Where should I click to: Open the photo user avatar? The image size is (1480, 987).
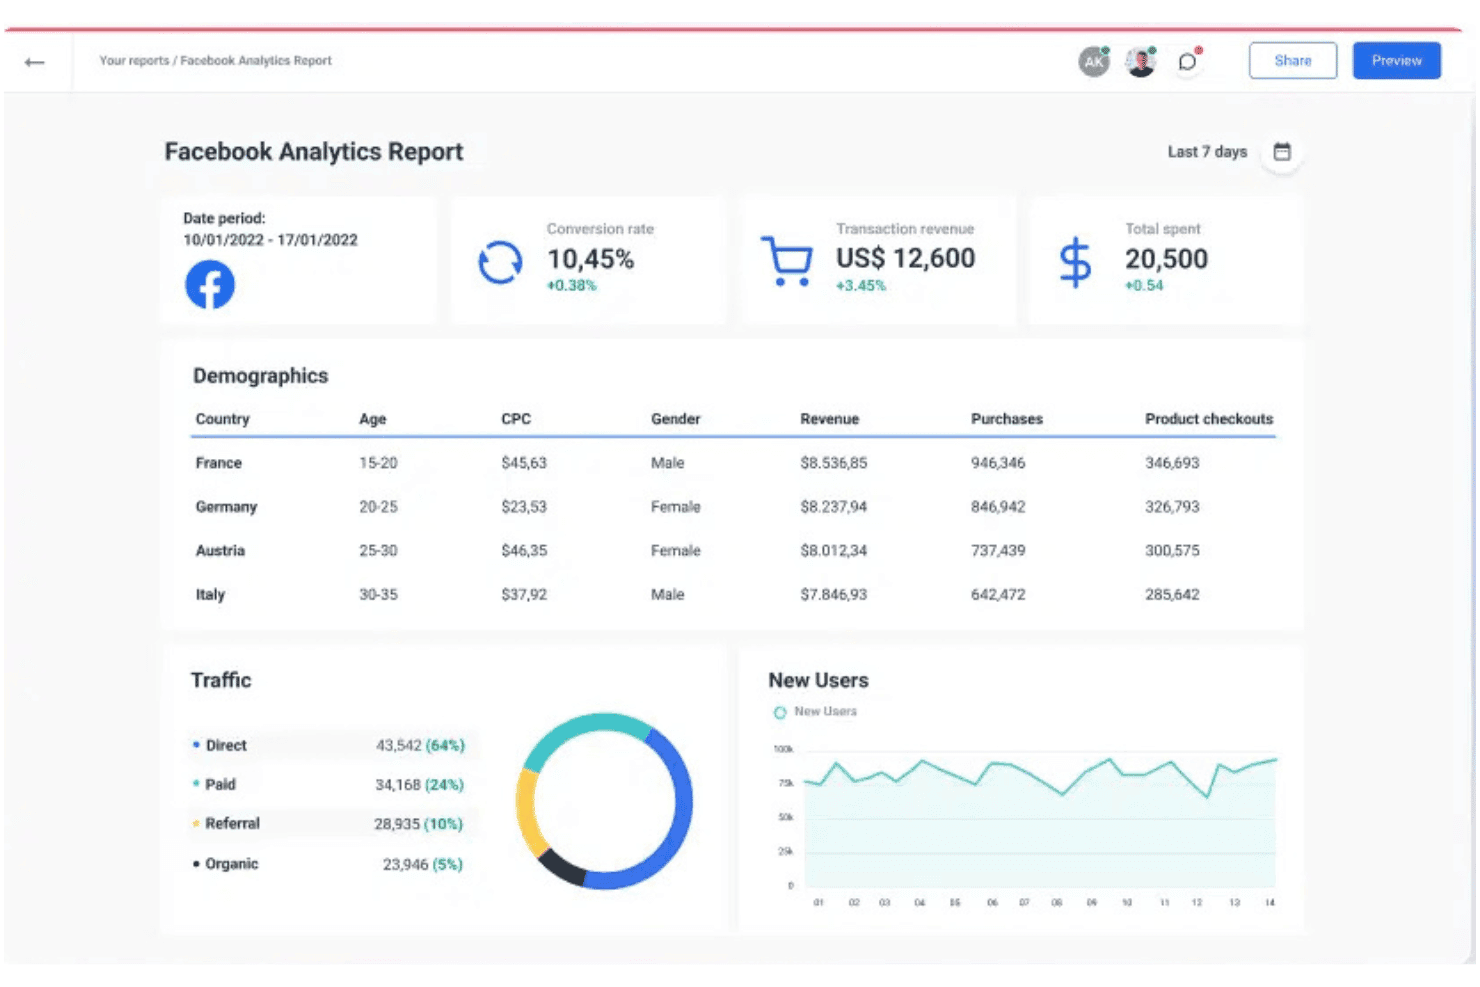(x=1141, y=62)
